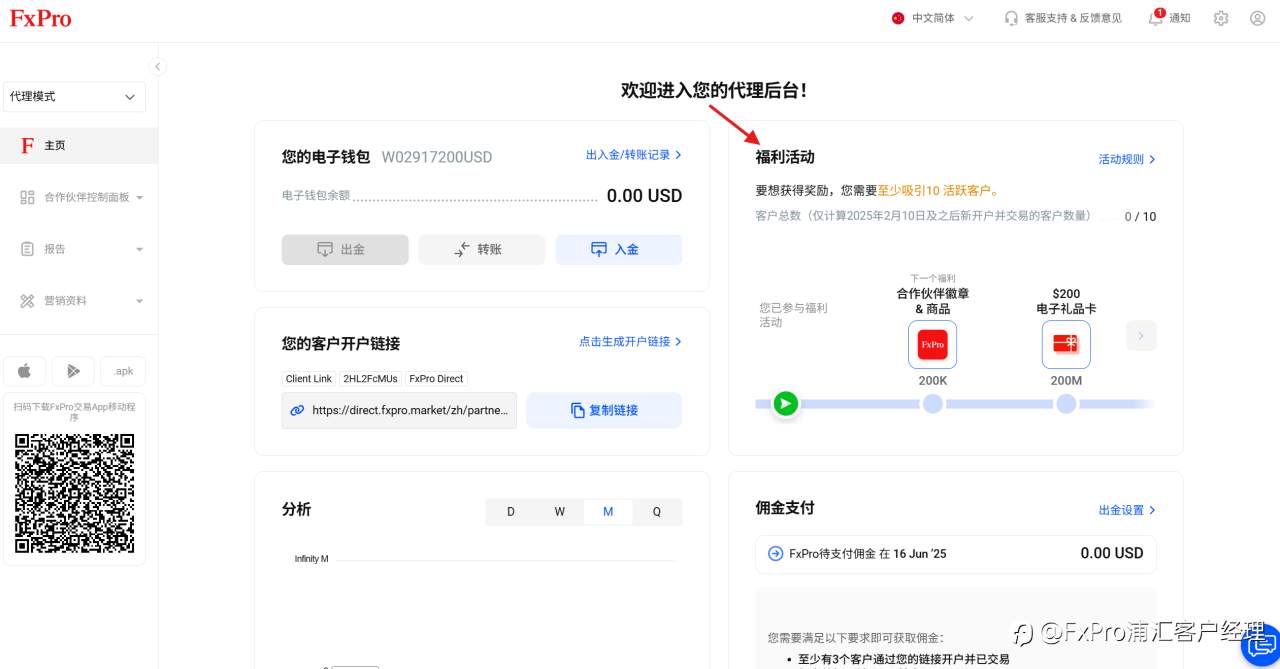This screenshot has height=669, width=1280.
Task: Click the client count 0 / 10
Action: (x=1140, y=217)
